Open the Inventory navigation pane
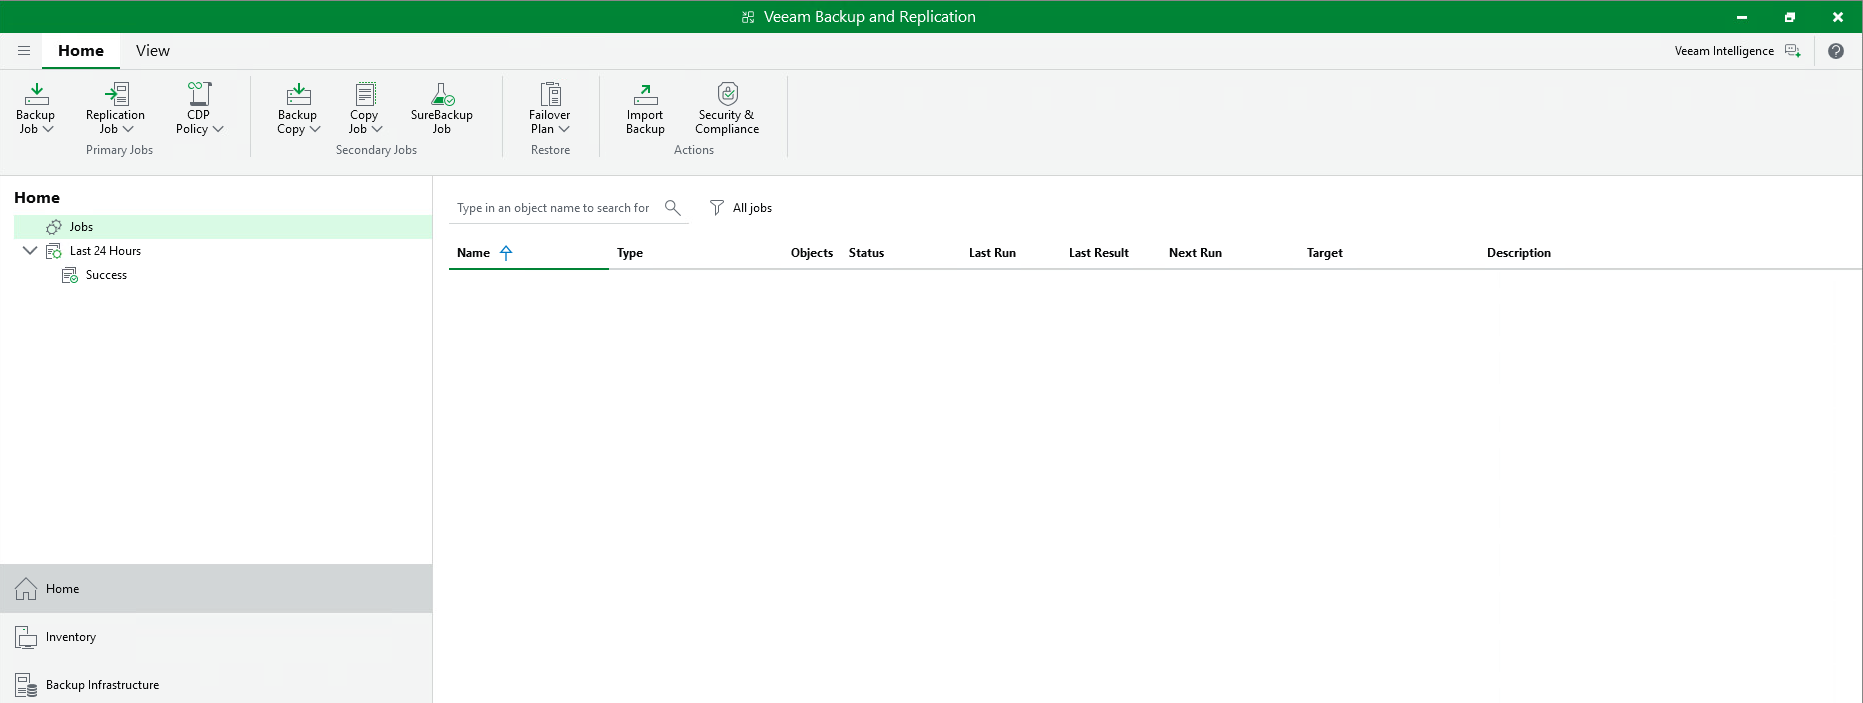Screen dimensions: 1863x703 pos(216,637)
